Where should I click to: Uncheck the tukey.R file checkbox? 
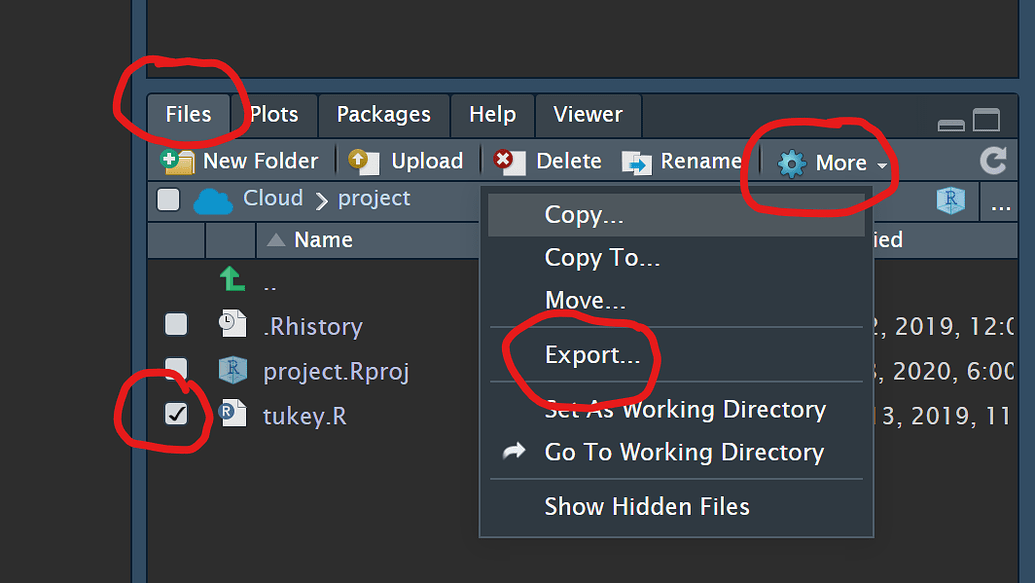pos(176,415)
